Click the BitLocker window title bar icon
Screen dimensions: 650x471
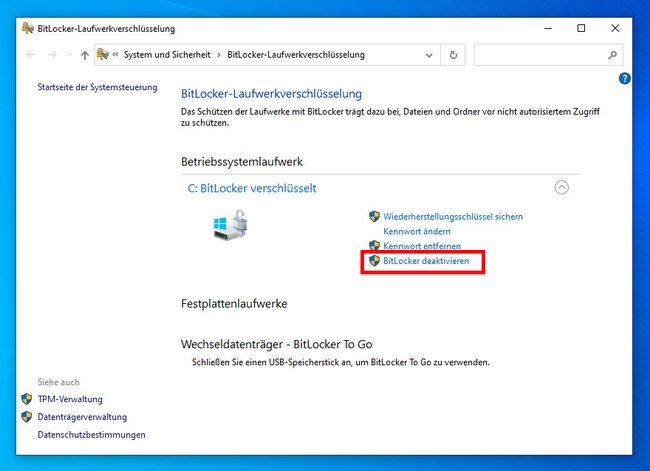tap(28, 28)
